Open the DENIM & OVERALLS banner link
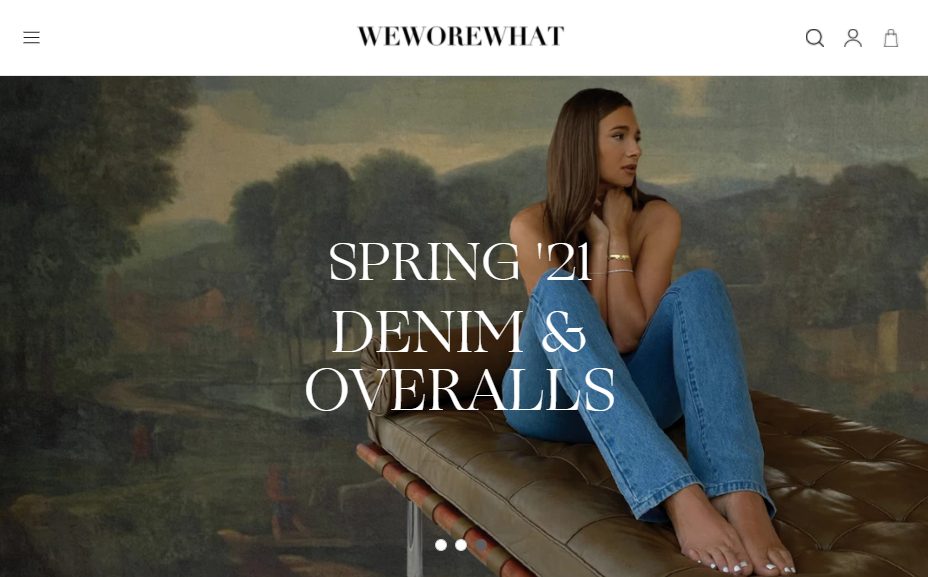Image resolution: width=928 pixels, height=577 pixels. 460,360
